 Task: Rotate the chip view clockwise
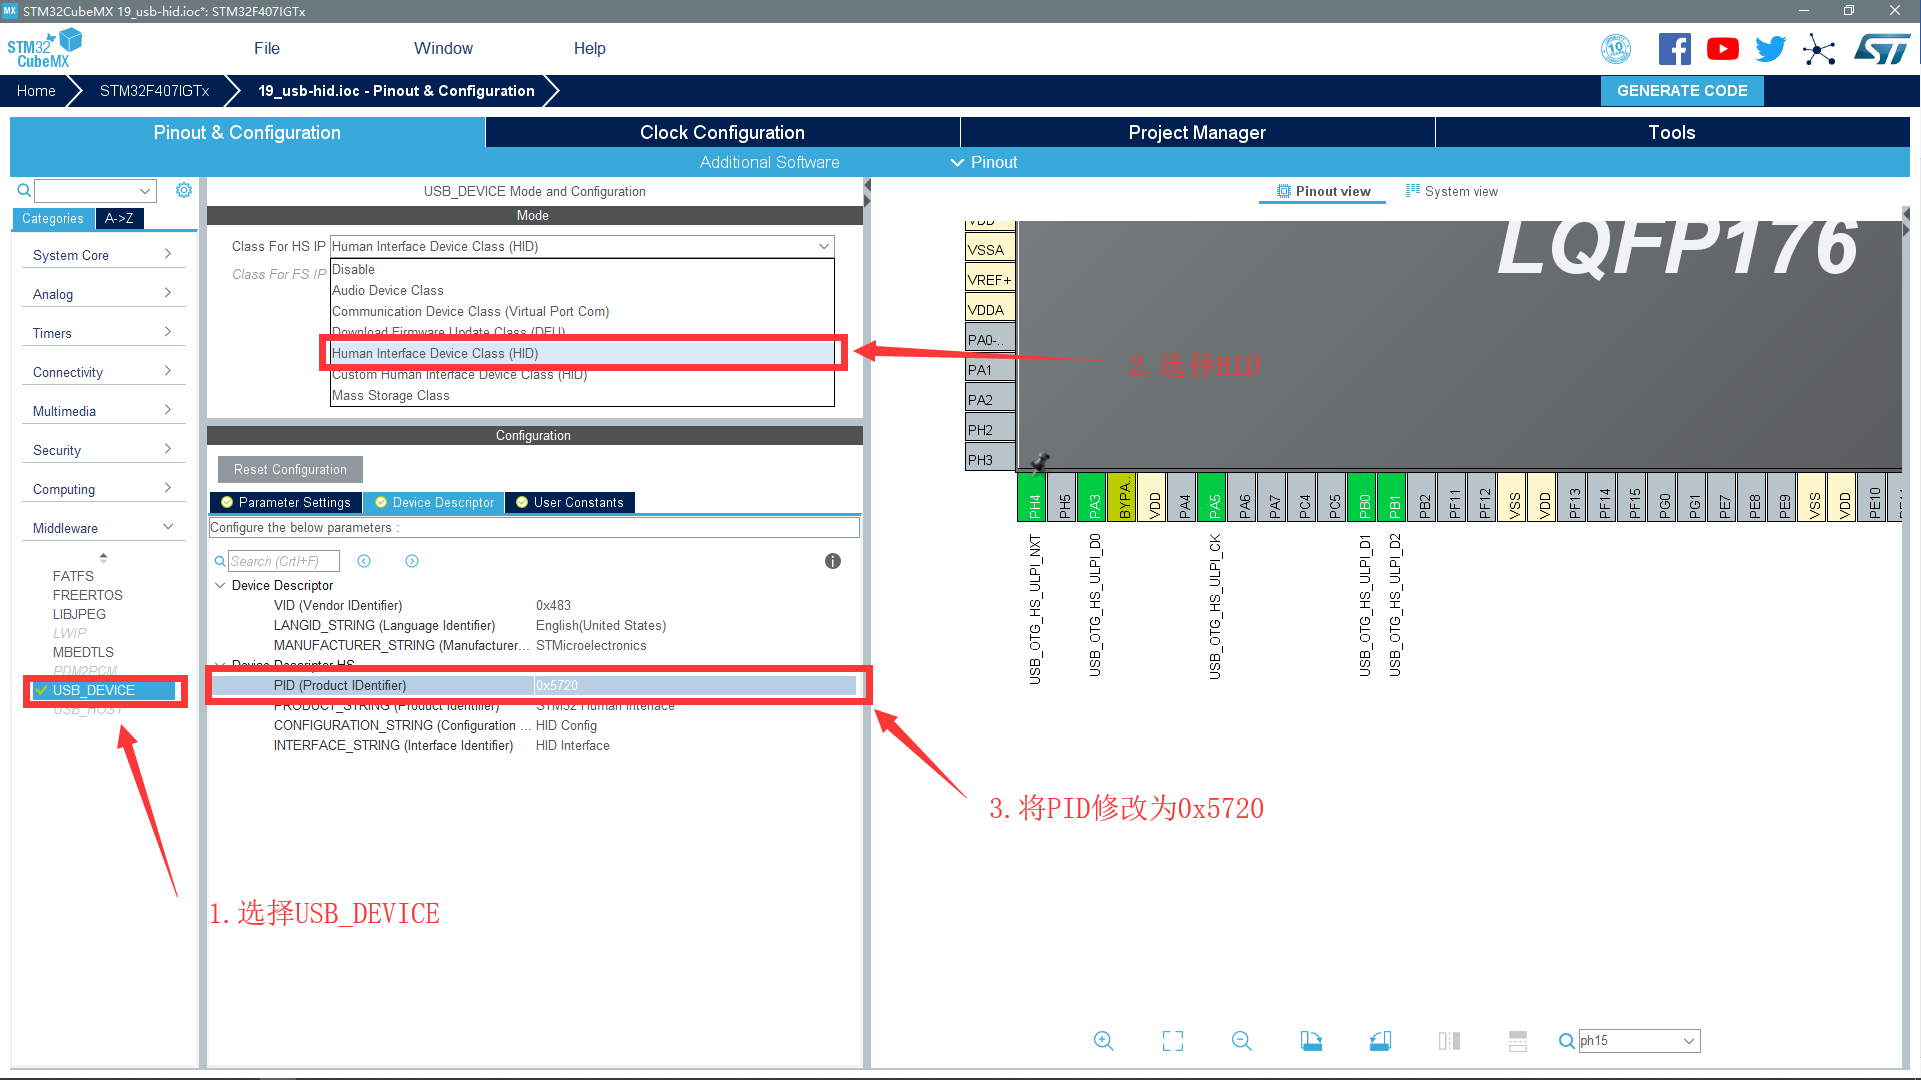(x=1311, y=1041)
